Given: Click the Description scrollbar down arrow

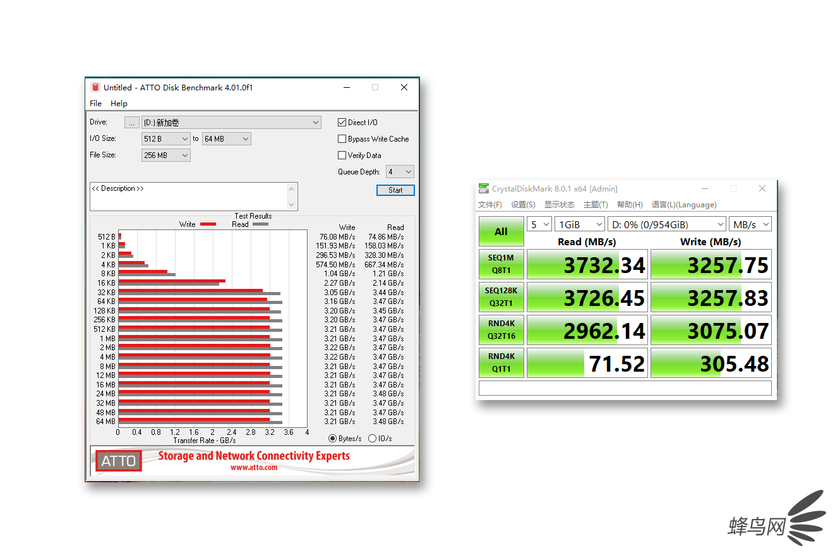Looking at the screenshot, I should click(x=291, y=205).
